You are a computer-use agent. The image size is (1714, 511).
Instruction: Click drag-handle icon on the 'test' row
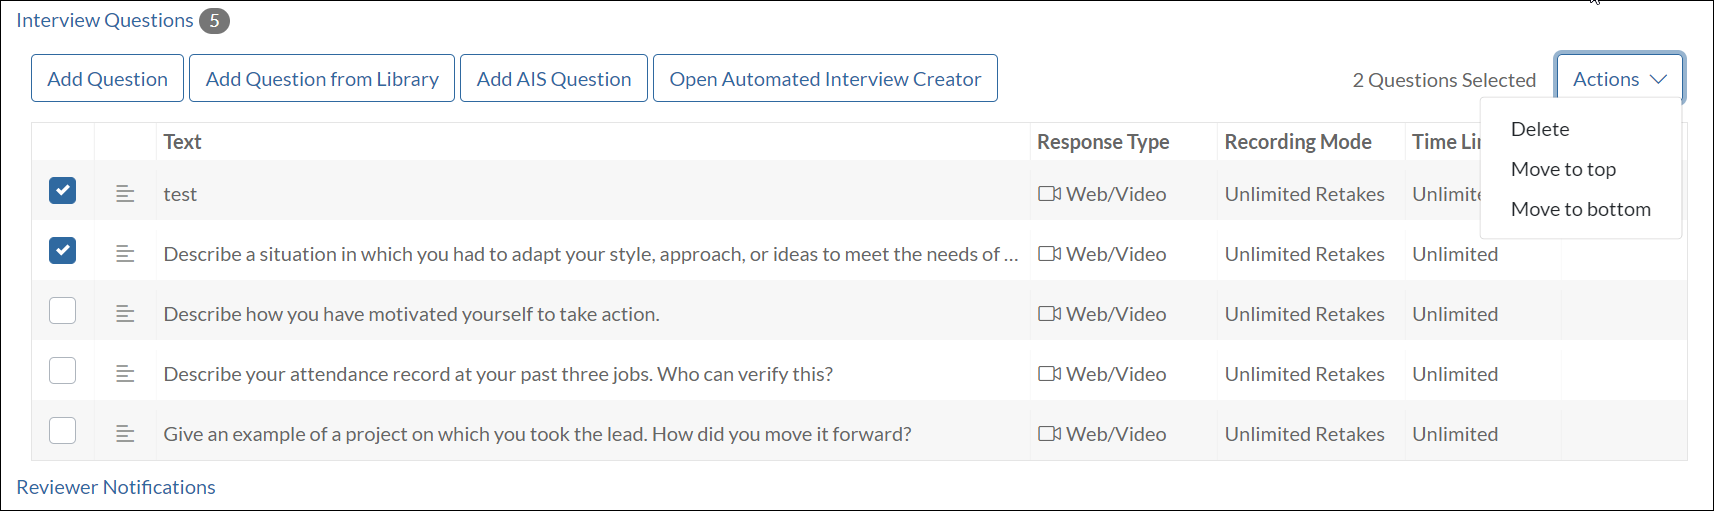point(125,194)
